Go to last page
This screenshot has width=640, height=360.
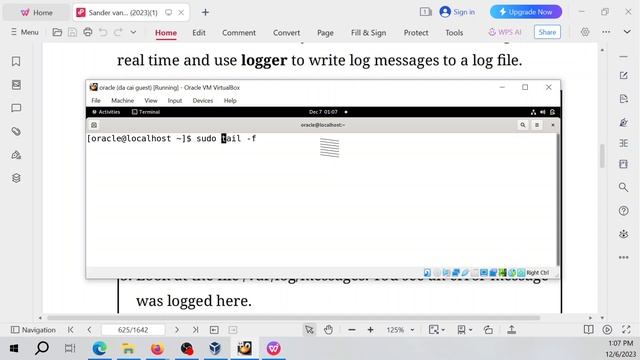(x=196, y=330)
